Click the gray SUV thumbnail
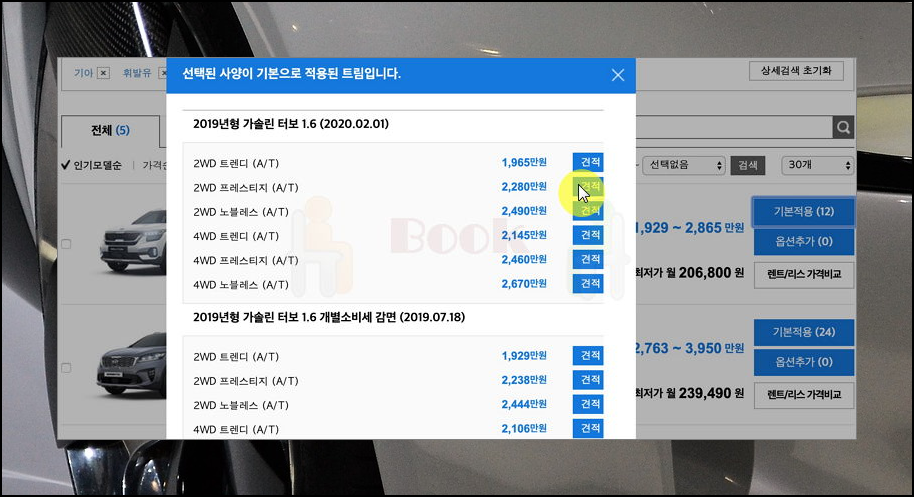The height and width of the screenshot is (497, 914). click(x=132, y=365)
